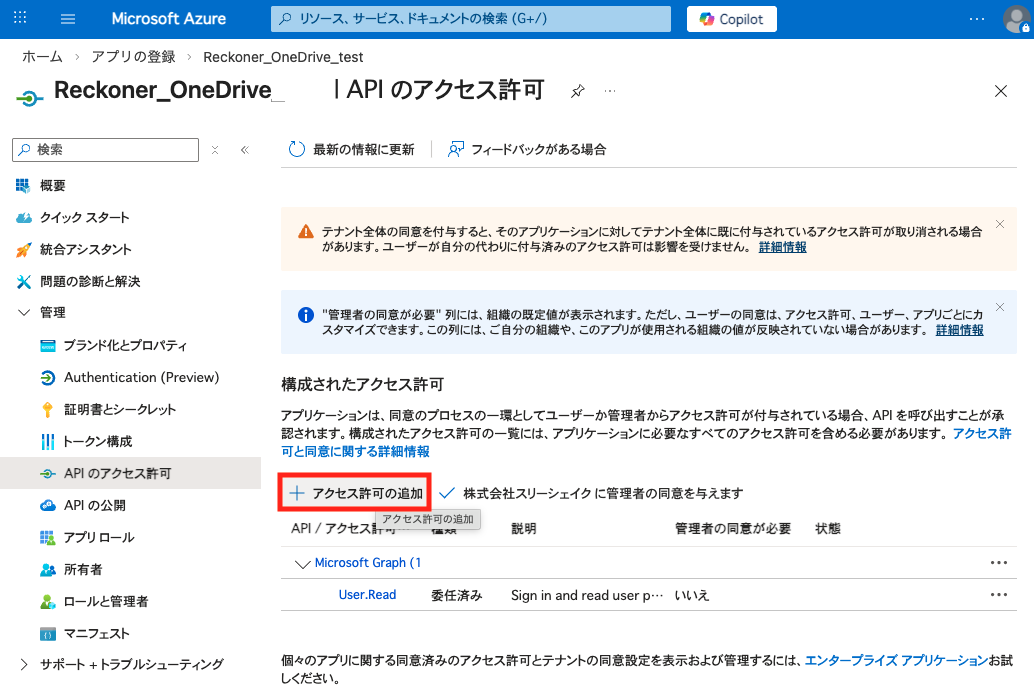This screenshot has height=700, width=1034.
Task: Dismiss the blue info banner
Action: [1000, 307]
